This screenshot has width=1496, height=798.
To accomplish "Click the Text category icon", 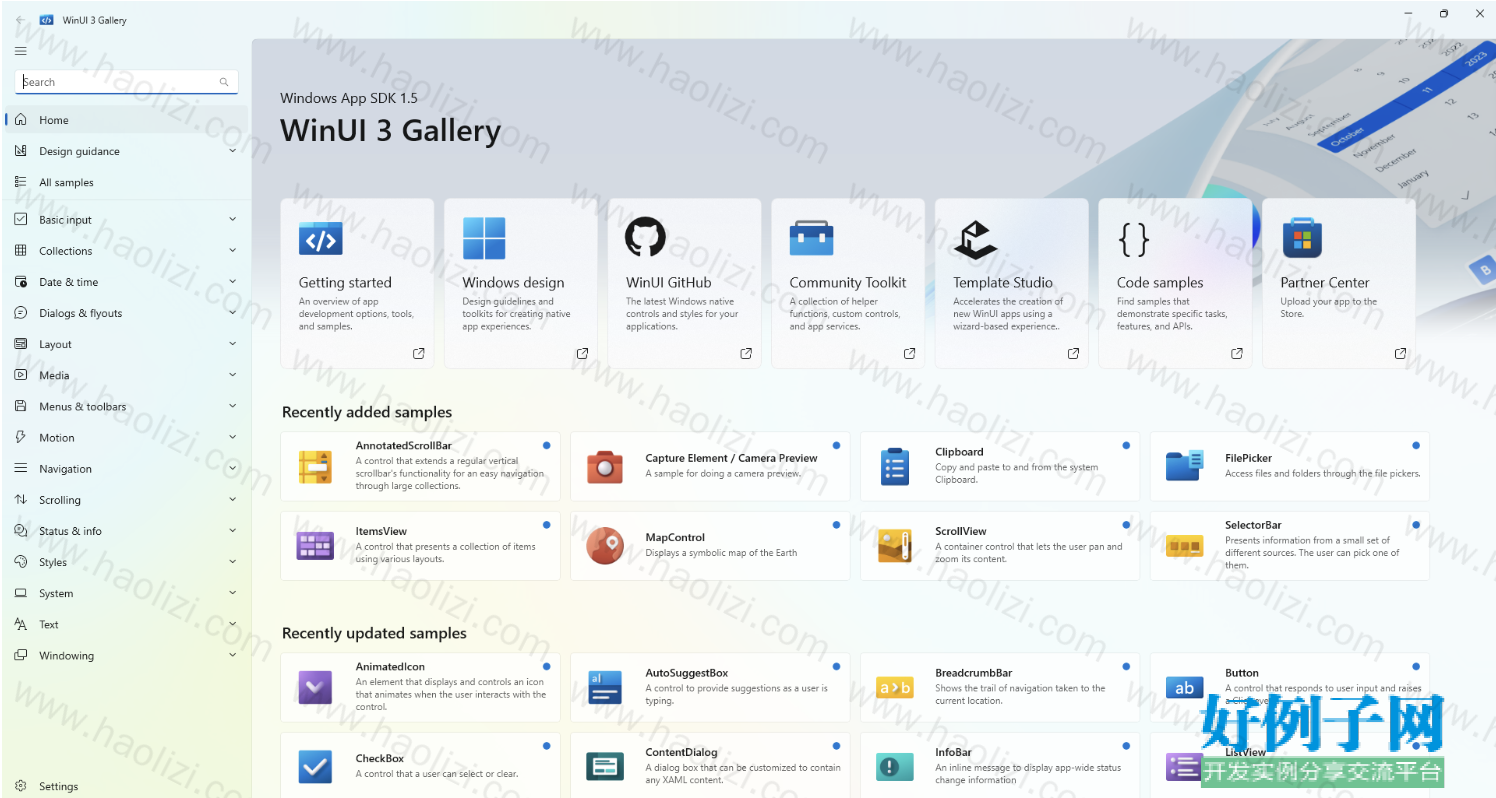I will pyautogui.click(x=21, y=624).
